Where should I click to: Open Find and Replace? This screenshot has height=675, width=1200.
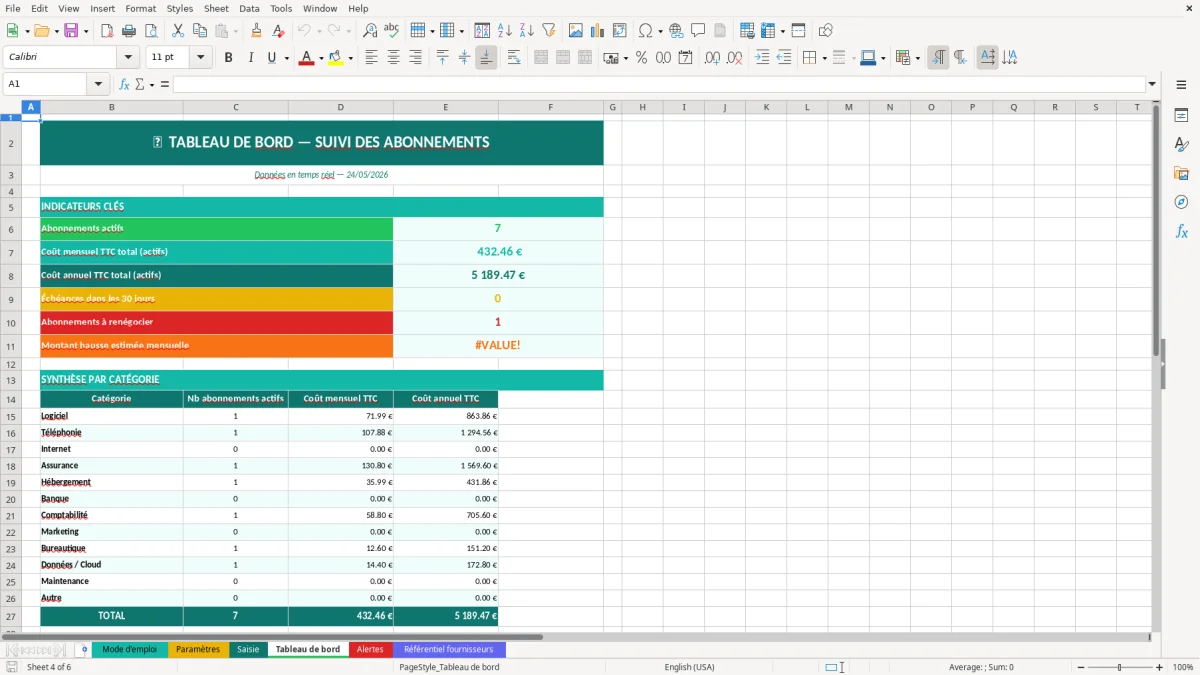(x=370, y=31)
